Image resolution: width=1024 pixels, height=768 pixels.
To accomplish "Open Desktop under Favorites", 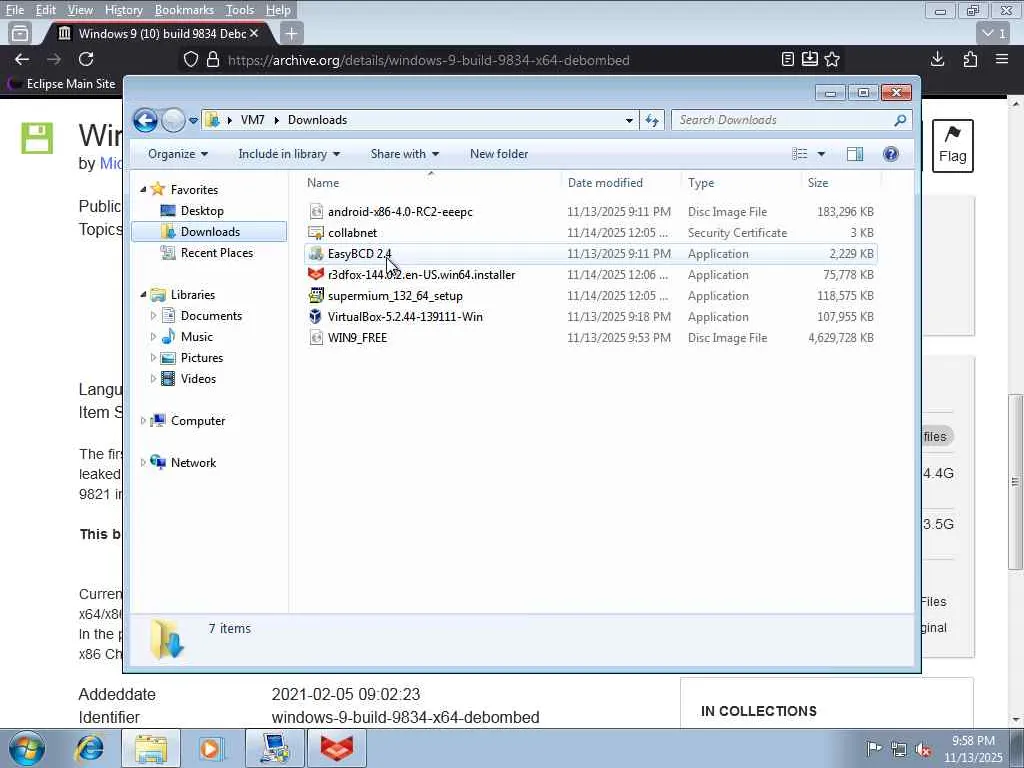I will [202, 211].
